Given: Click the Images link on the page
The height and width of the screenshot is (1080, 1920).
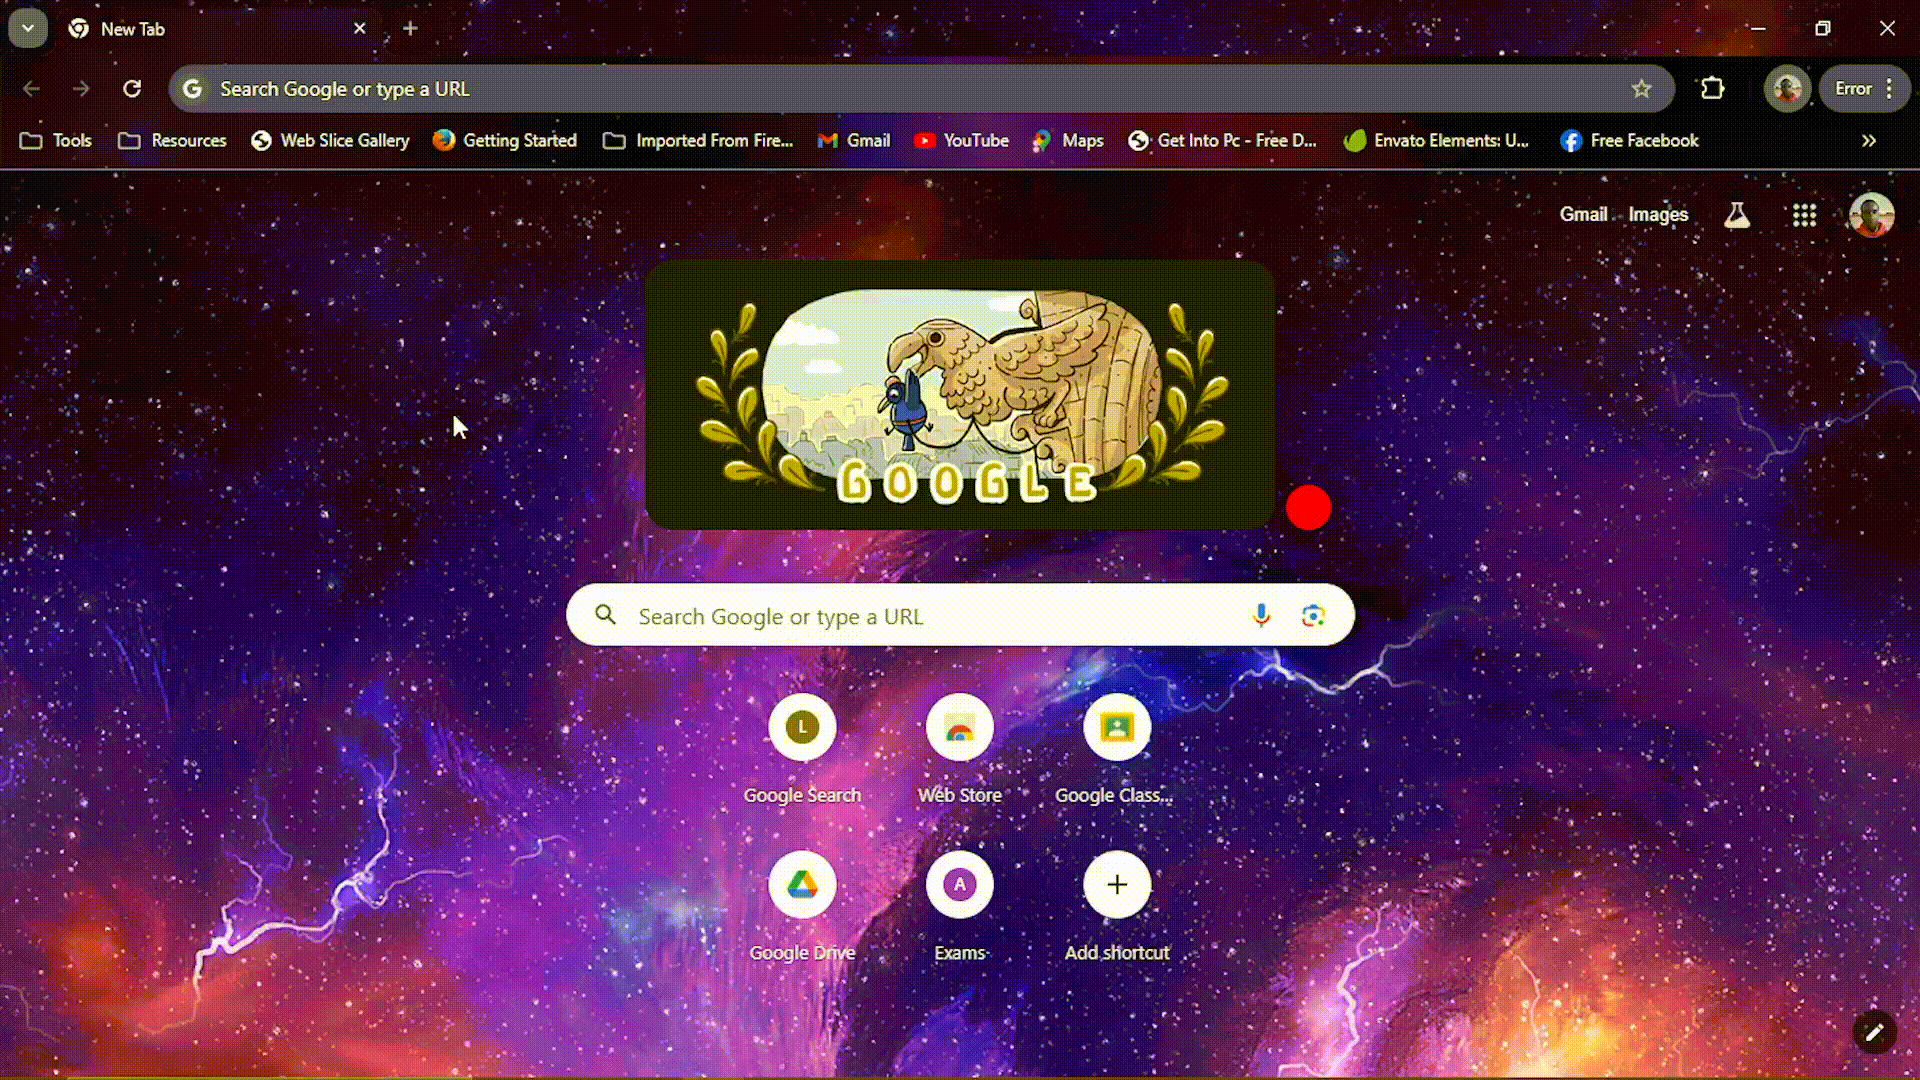Looking at the screenshot, I should pyautogui.click(x=1658, y=215).
